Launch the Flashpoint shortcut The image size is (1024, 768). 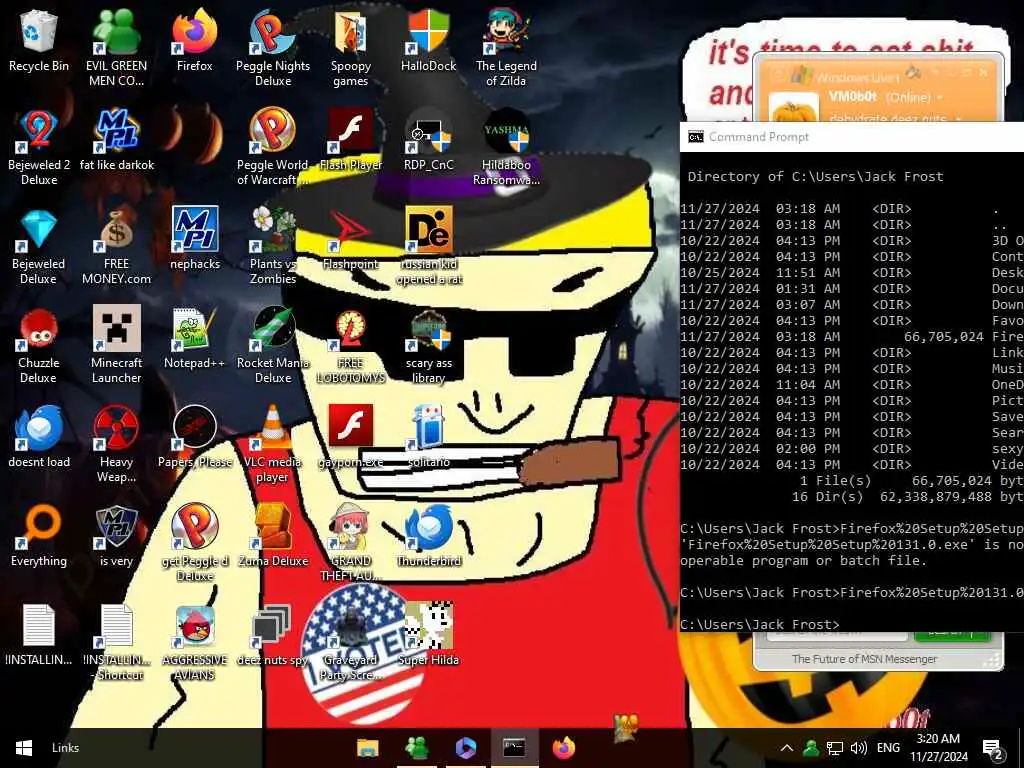click(x=351, y=238)
